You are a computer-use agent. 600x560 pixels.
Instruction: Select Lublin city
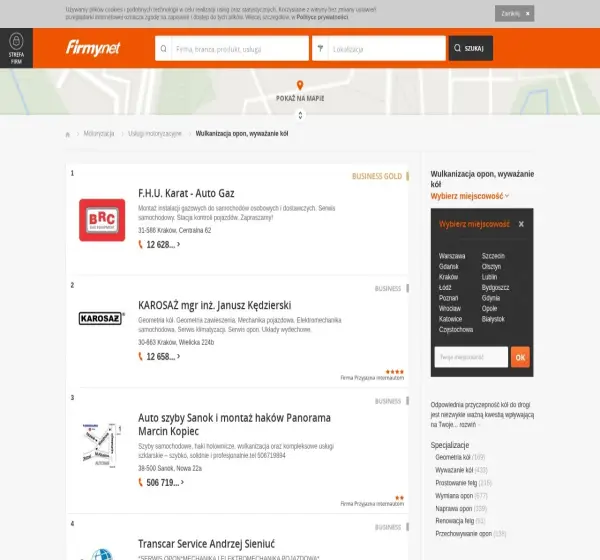click(489, 277)
